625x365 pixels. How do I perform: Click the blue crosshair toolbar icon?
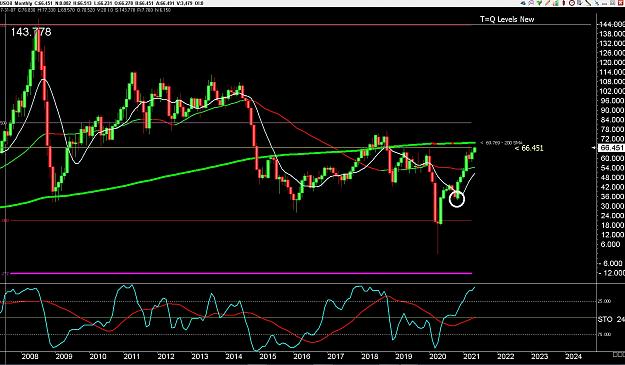pyautogui.click(x=597, y=3)
